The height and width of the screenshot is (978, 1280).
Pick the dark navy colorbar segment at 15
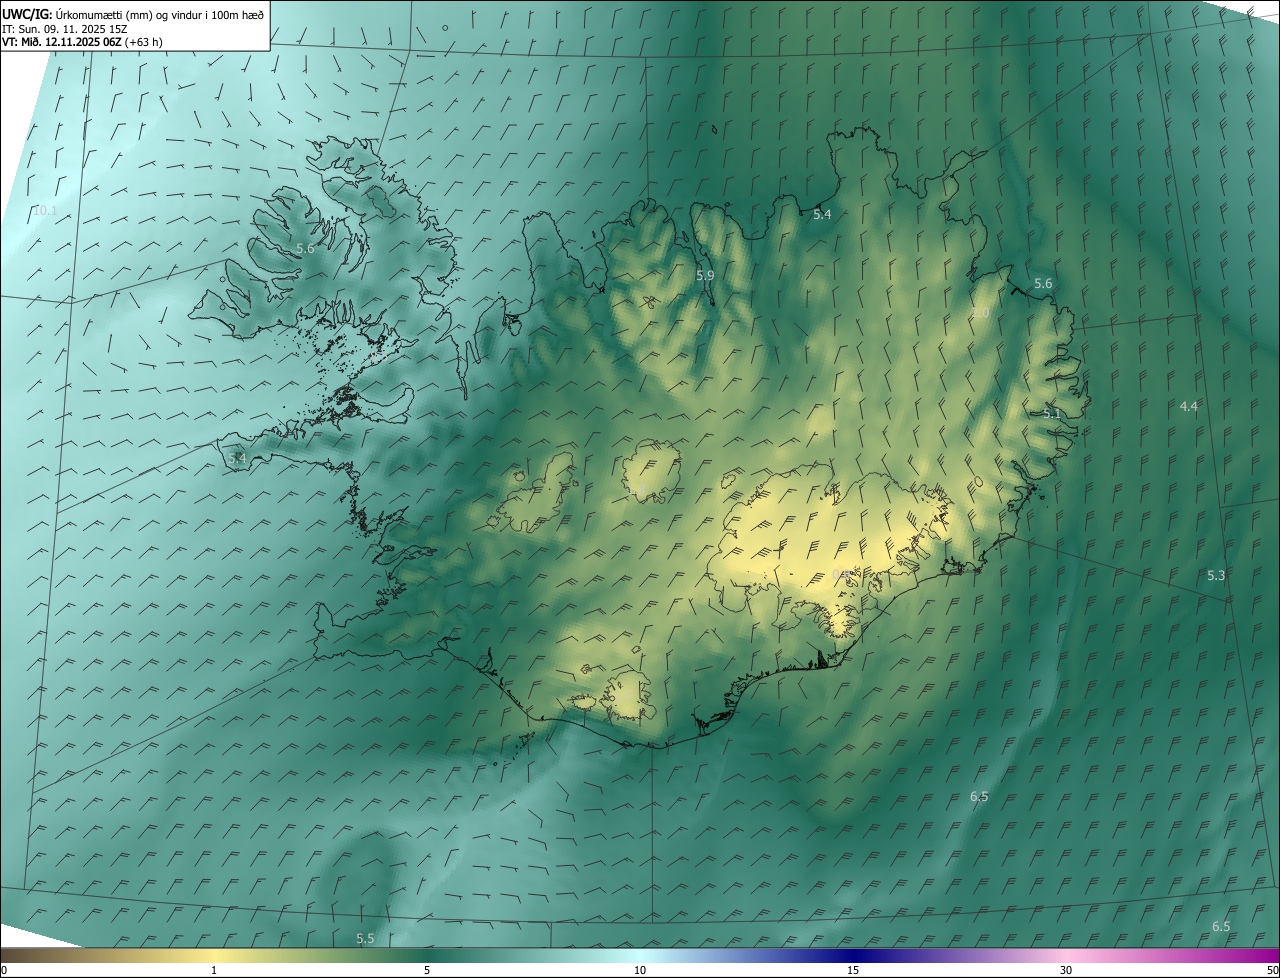tap(853, 955)
